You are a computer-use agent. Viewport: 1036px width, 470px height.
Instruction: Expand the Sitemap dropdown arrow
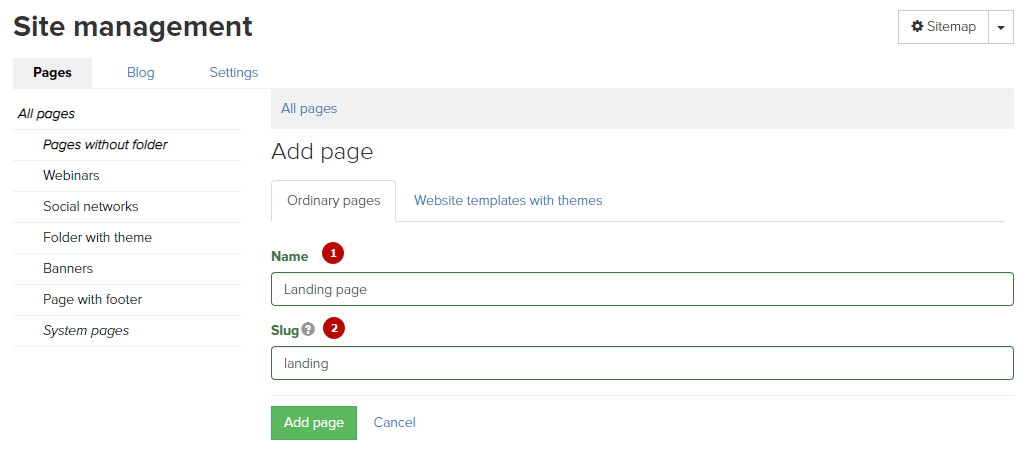tap(1001, 27)
